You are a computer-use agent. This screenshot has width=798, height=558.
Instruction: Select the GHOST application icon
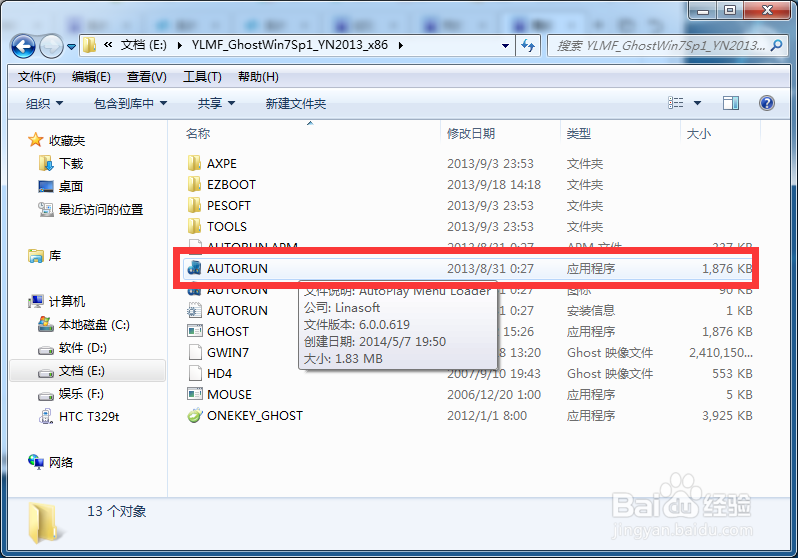pos(194,331)
